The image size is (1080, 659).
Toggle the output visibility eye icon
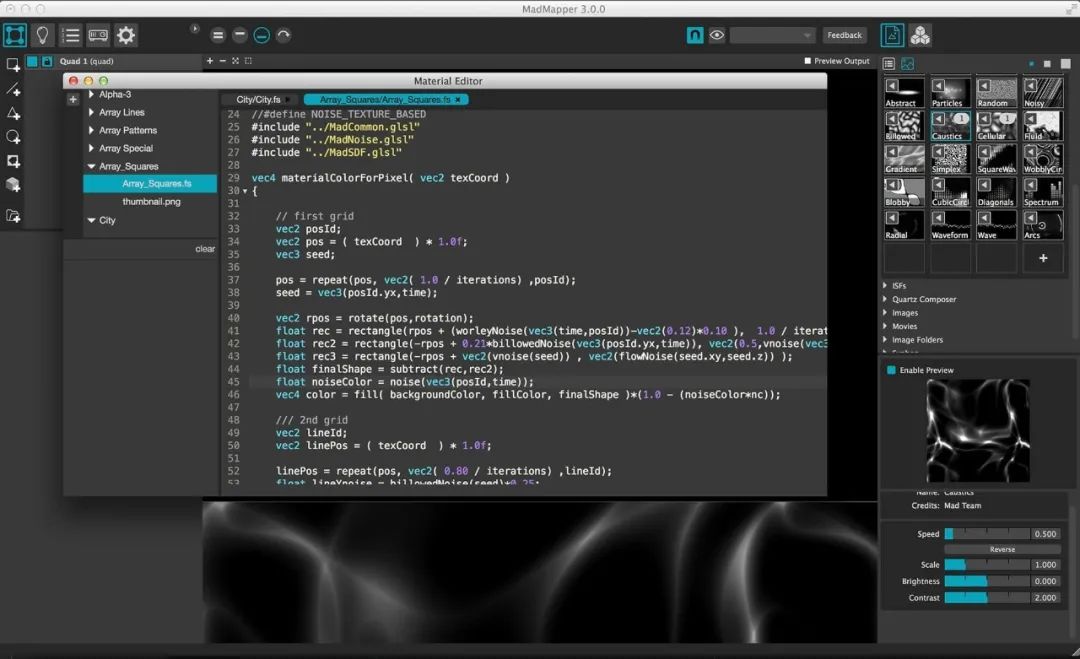[x=717, y=34]
